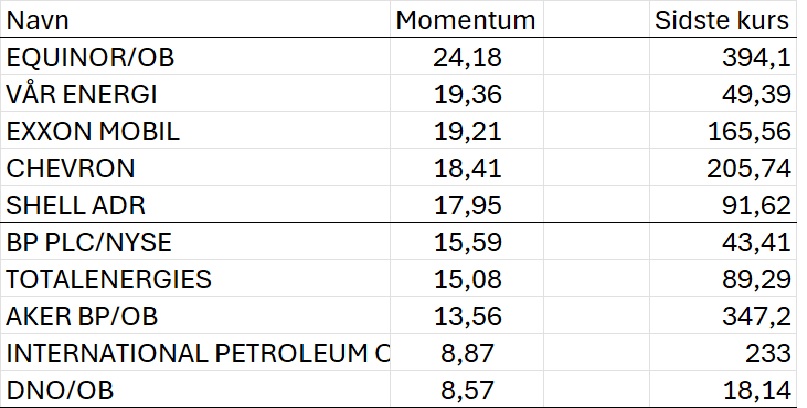The width and height of the screenshot is (807, 408).
Task: Select the momentum value 19,21
Action: (467, 131)
